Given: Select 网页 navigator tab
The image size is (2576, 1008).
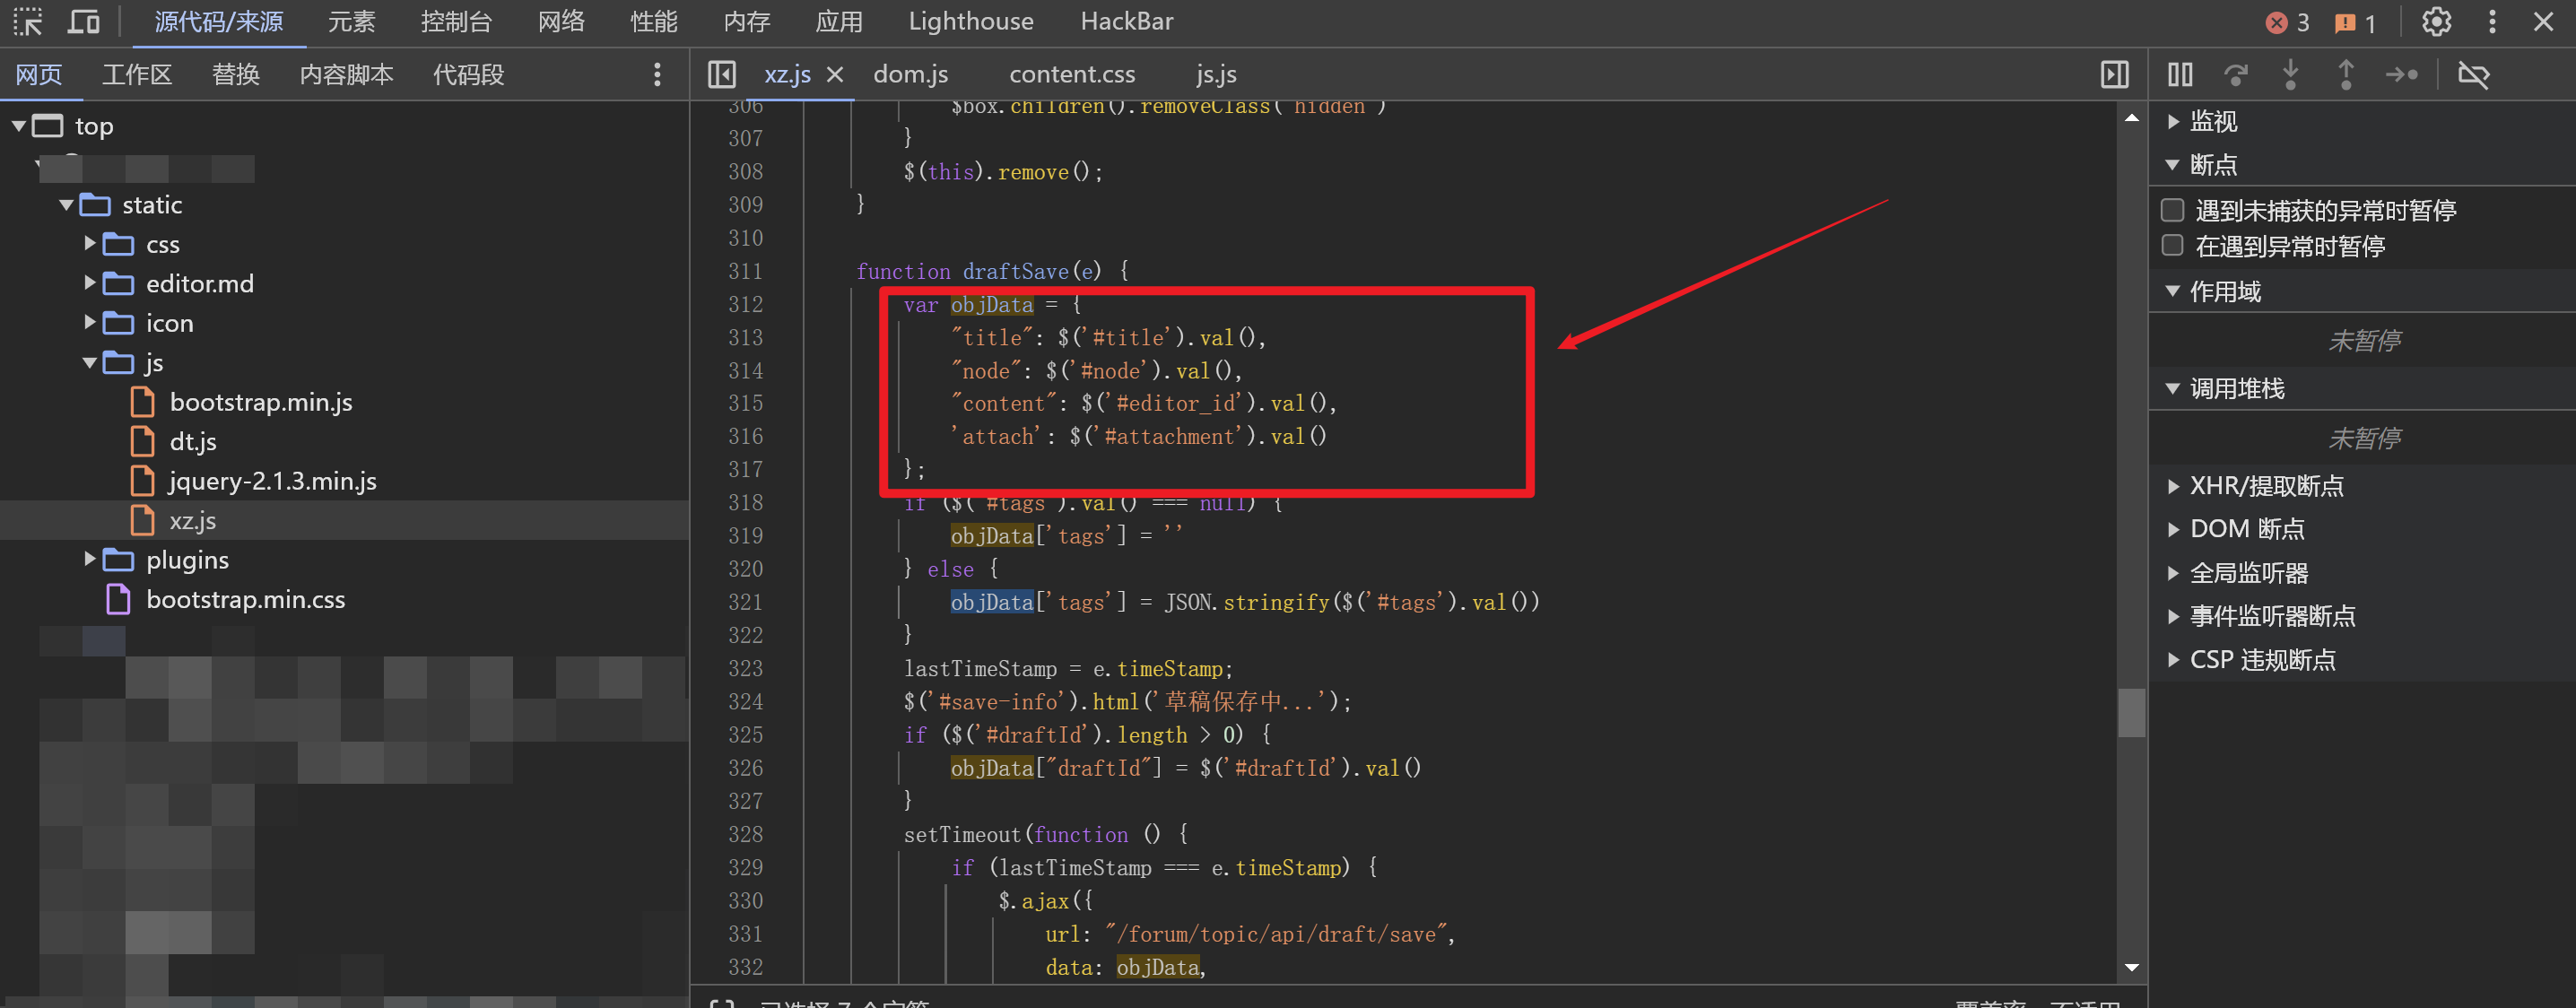Looking at the screenshot, I should tap(39, 74).
